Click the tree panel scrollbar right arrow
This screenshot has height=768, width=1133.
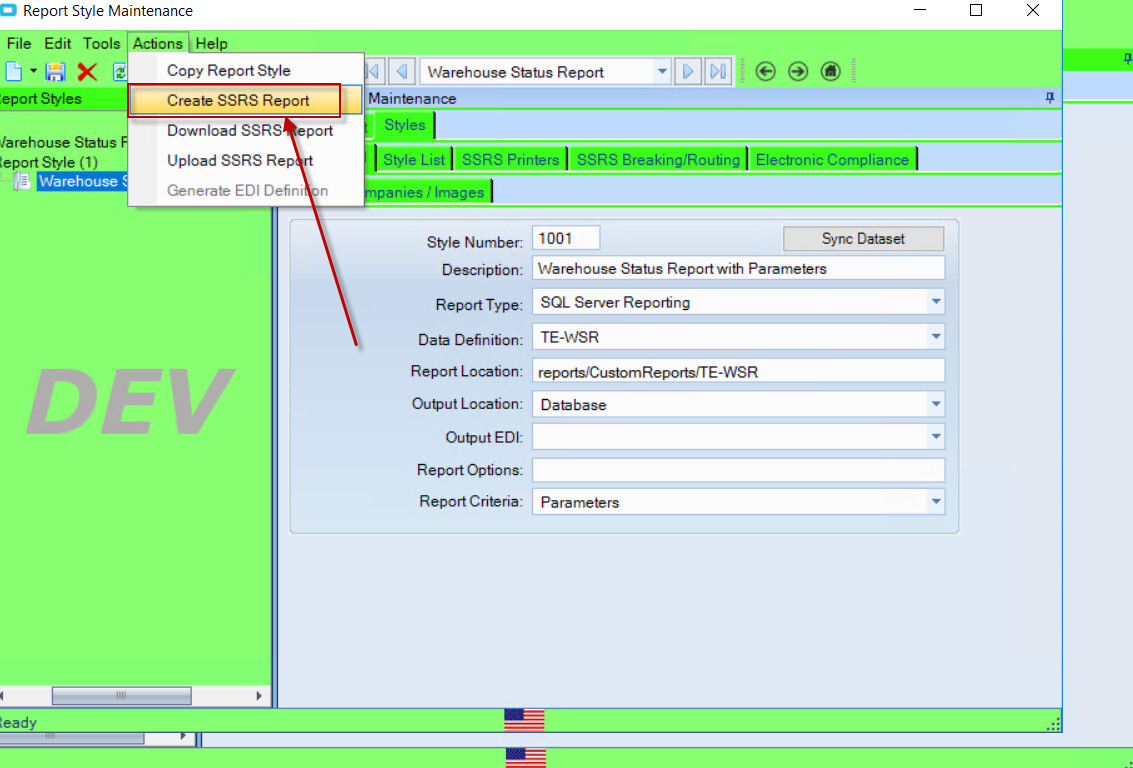click(x=259, y=696)
